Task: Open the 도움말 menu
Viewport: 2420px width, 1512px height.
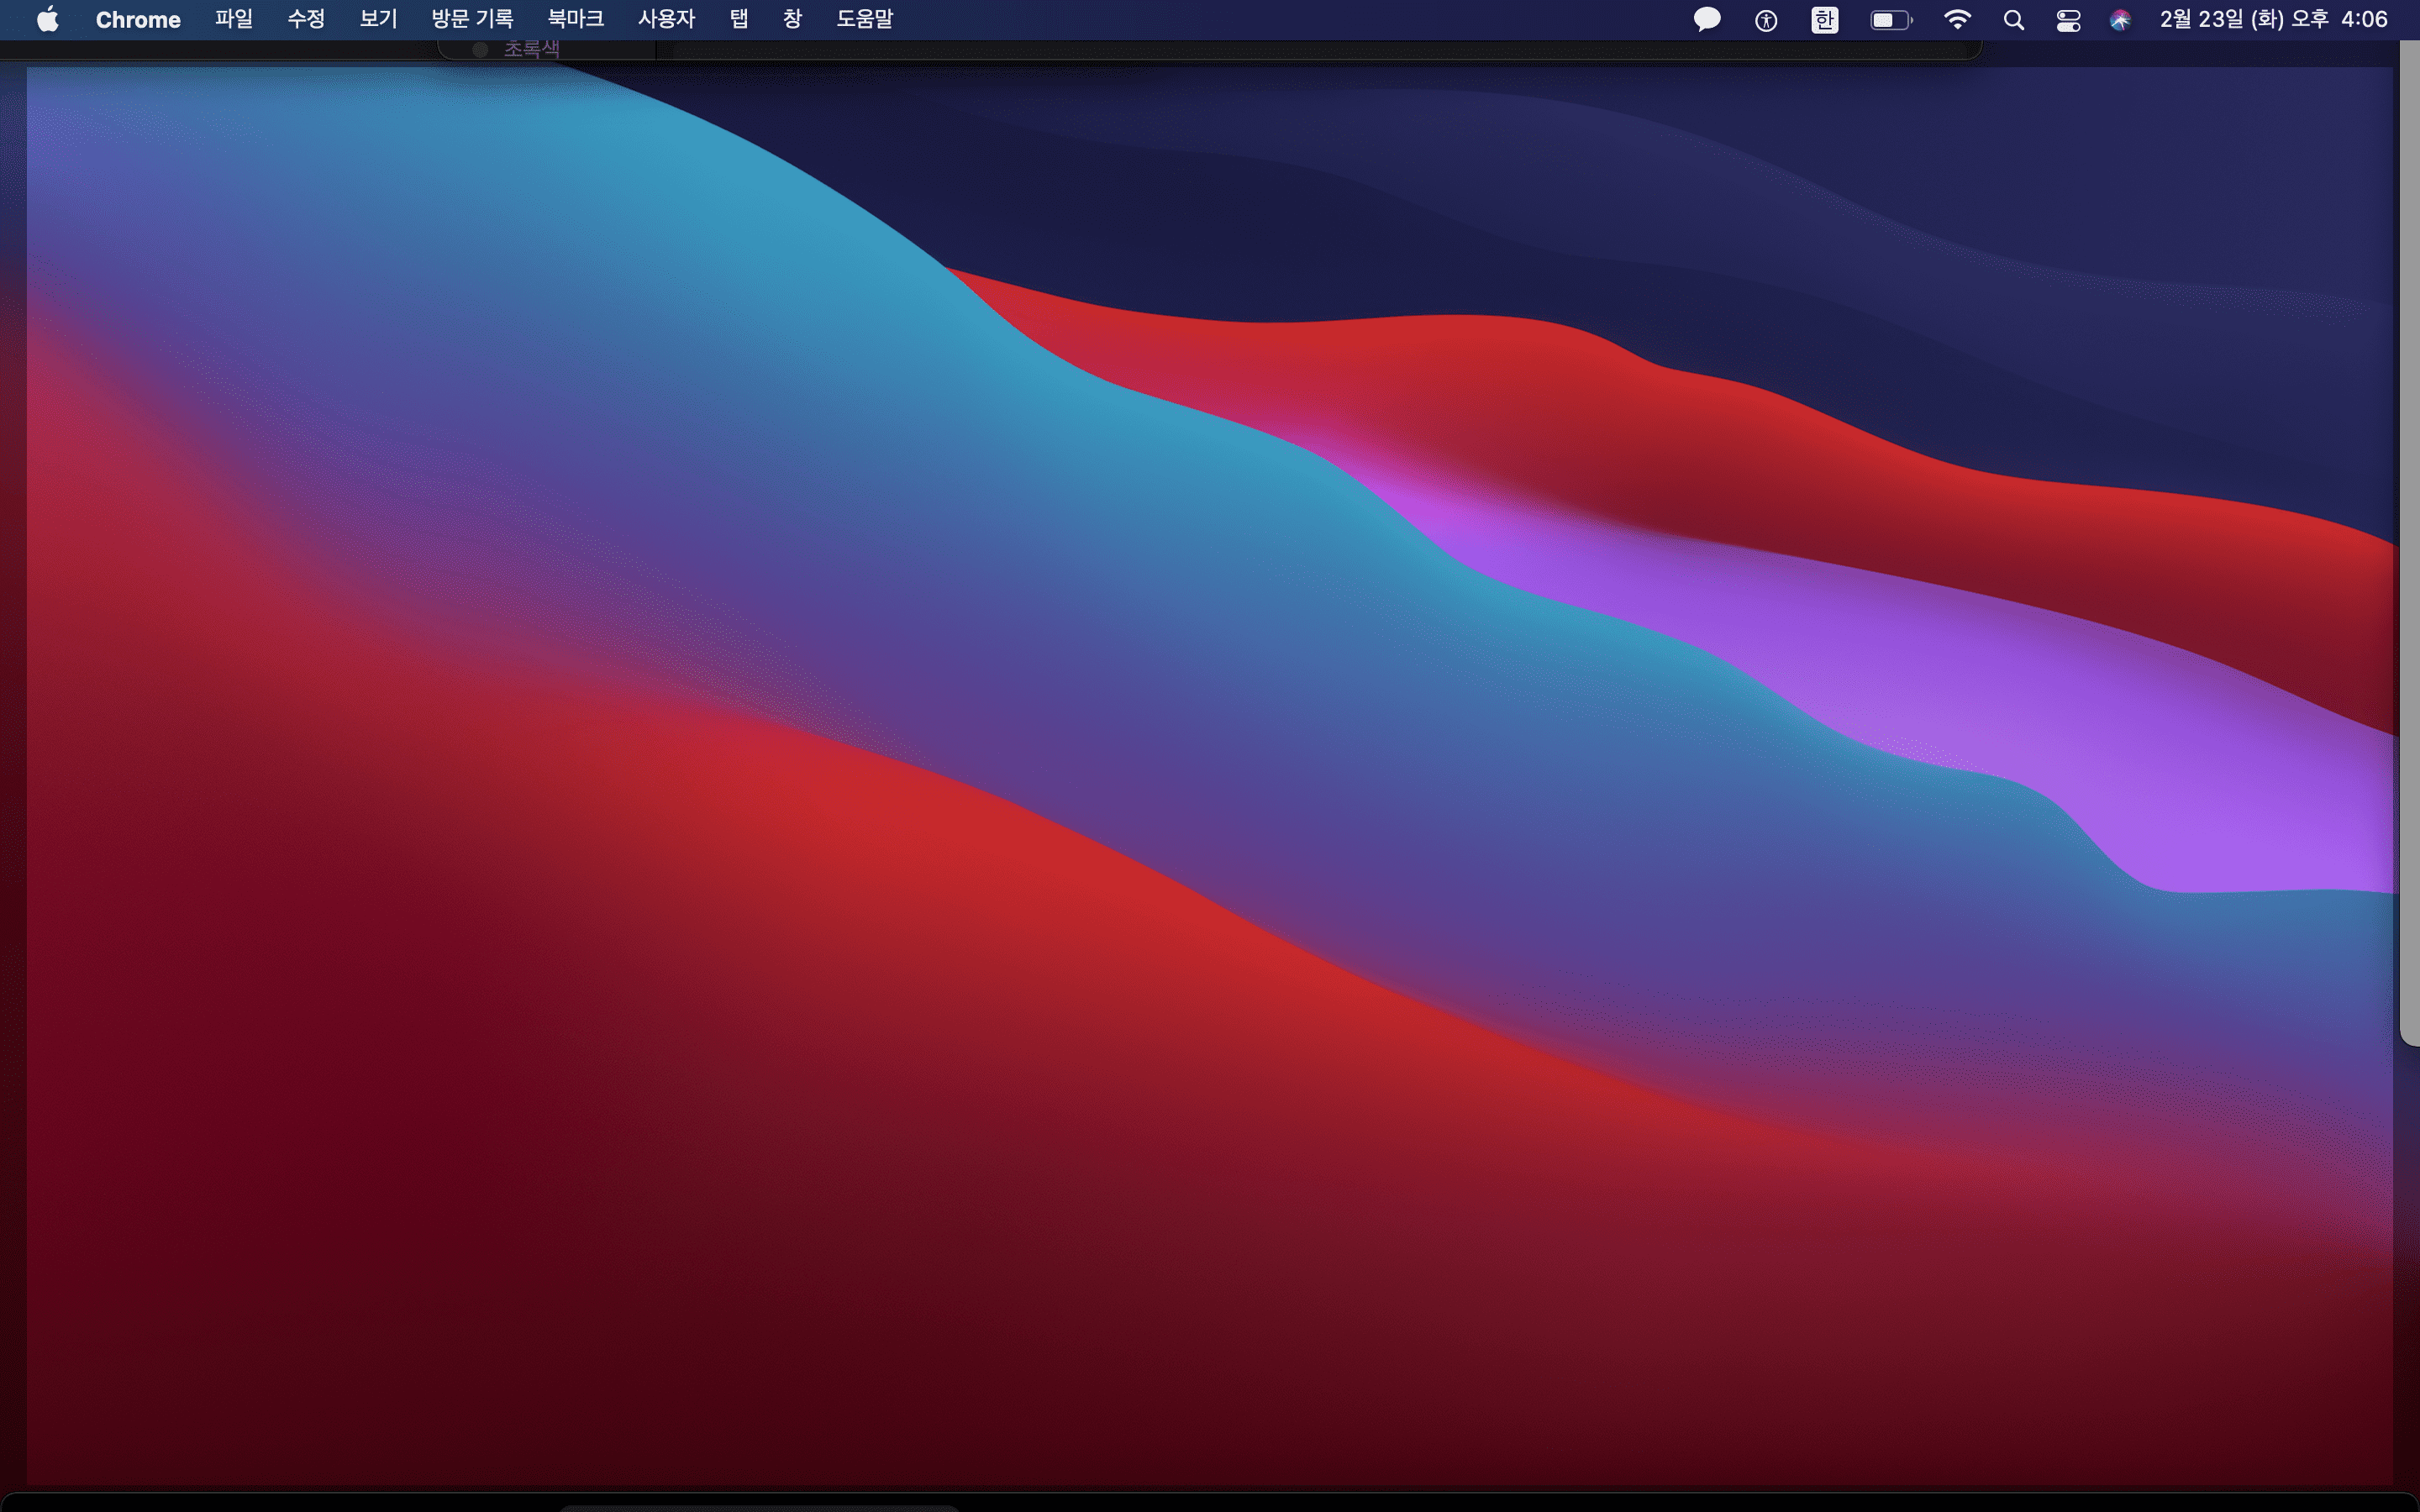Action: [864, 19]
